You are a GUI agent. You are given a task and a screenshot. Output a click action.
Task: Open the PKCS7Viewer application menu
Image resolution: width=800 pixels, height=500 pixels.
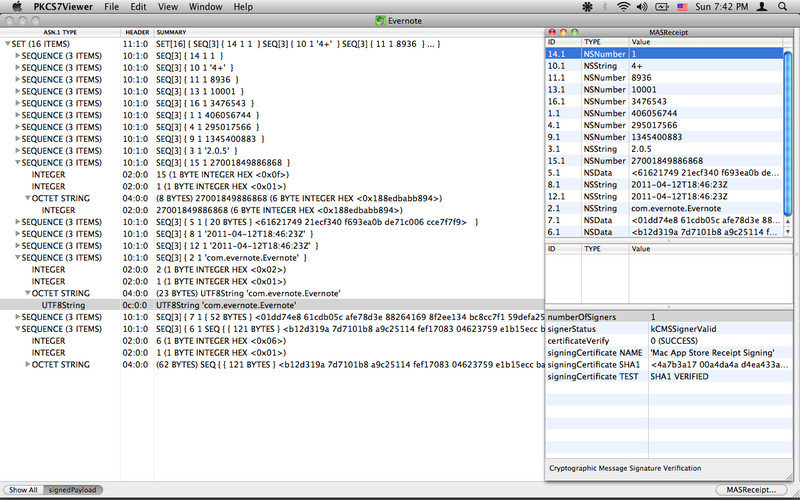(63, 7)
